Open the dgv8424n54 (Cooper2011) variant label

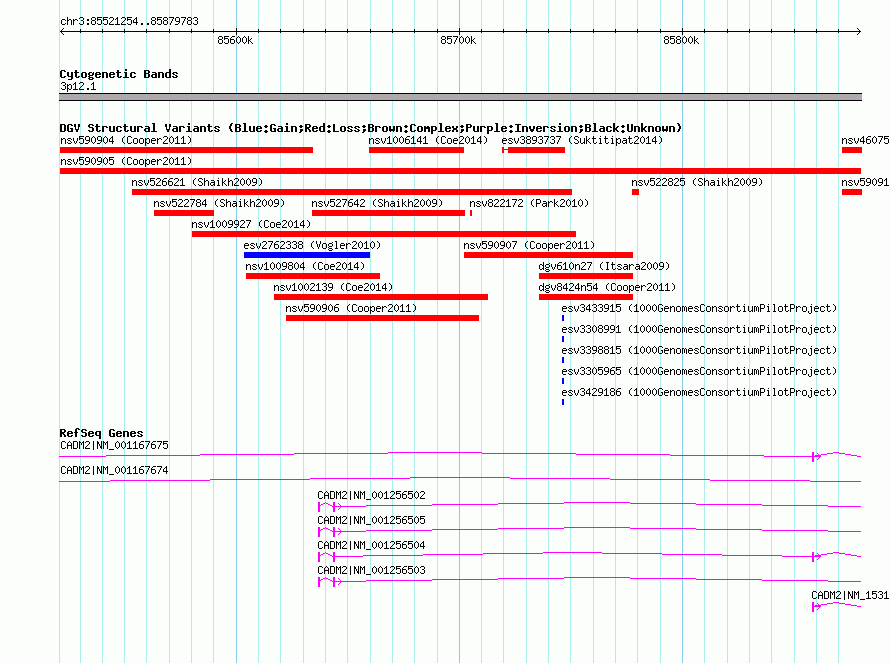607,287
